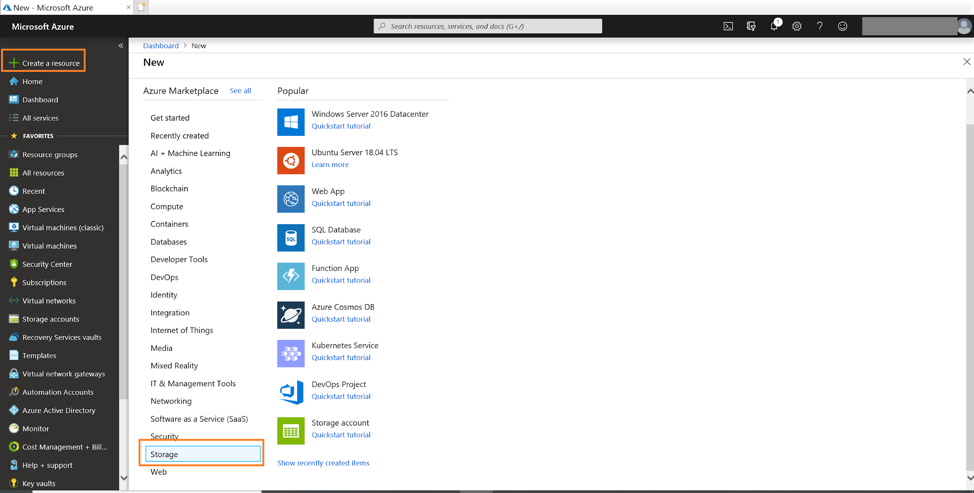Open directory and subscription filter icon
974x493 pixels.
pyautogui.click(x=751, y=27)
